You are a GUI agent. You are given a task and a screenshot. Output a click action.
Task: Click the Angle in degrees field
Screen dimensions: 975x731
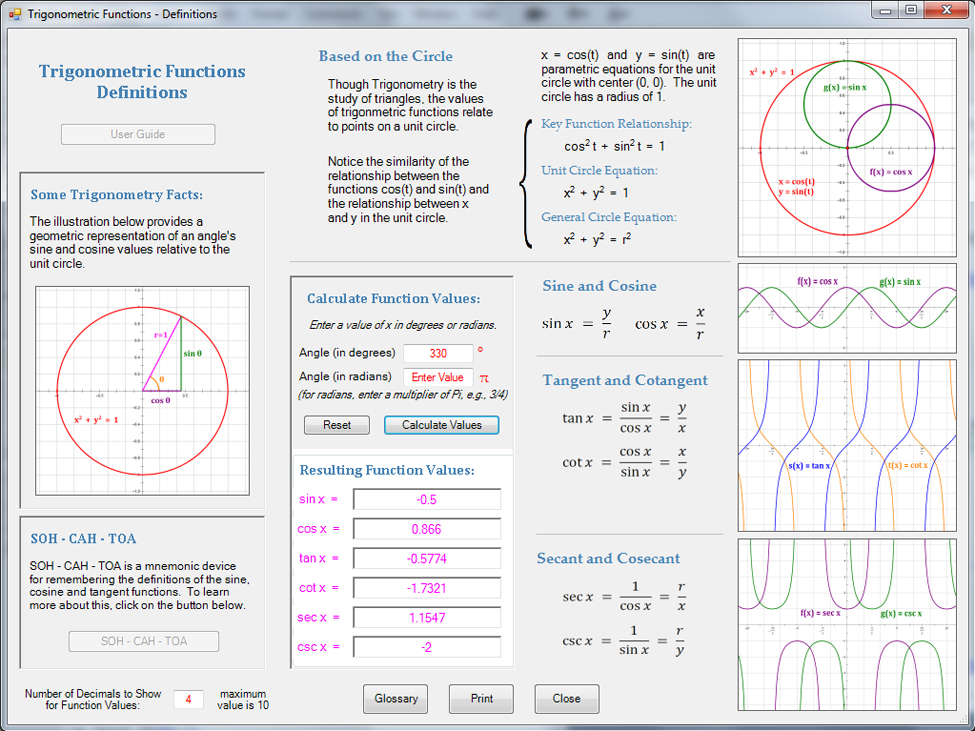point(438,353)
